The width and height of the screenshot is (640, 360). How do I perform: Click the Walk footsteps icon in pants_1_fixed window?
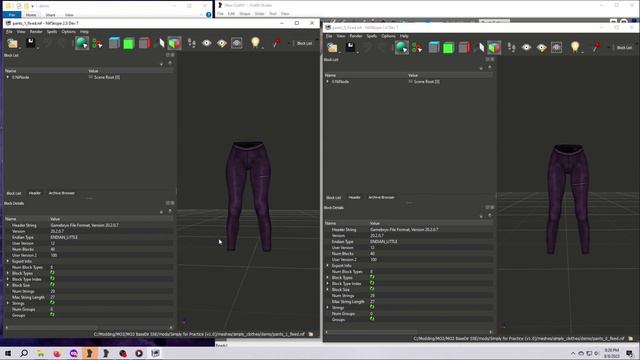pos(191,43)
